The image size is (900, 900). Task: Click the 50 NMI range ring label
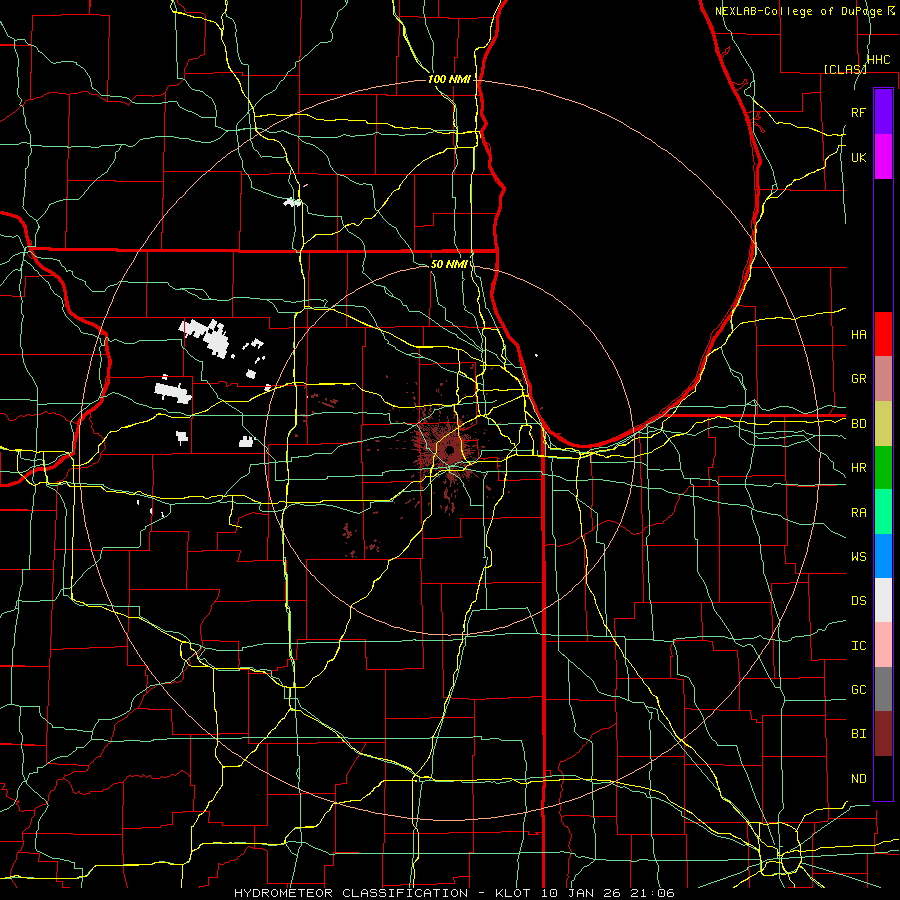click(x=449, y=264)
